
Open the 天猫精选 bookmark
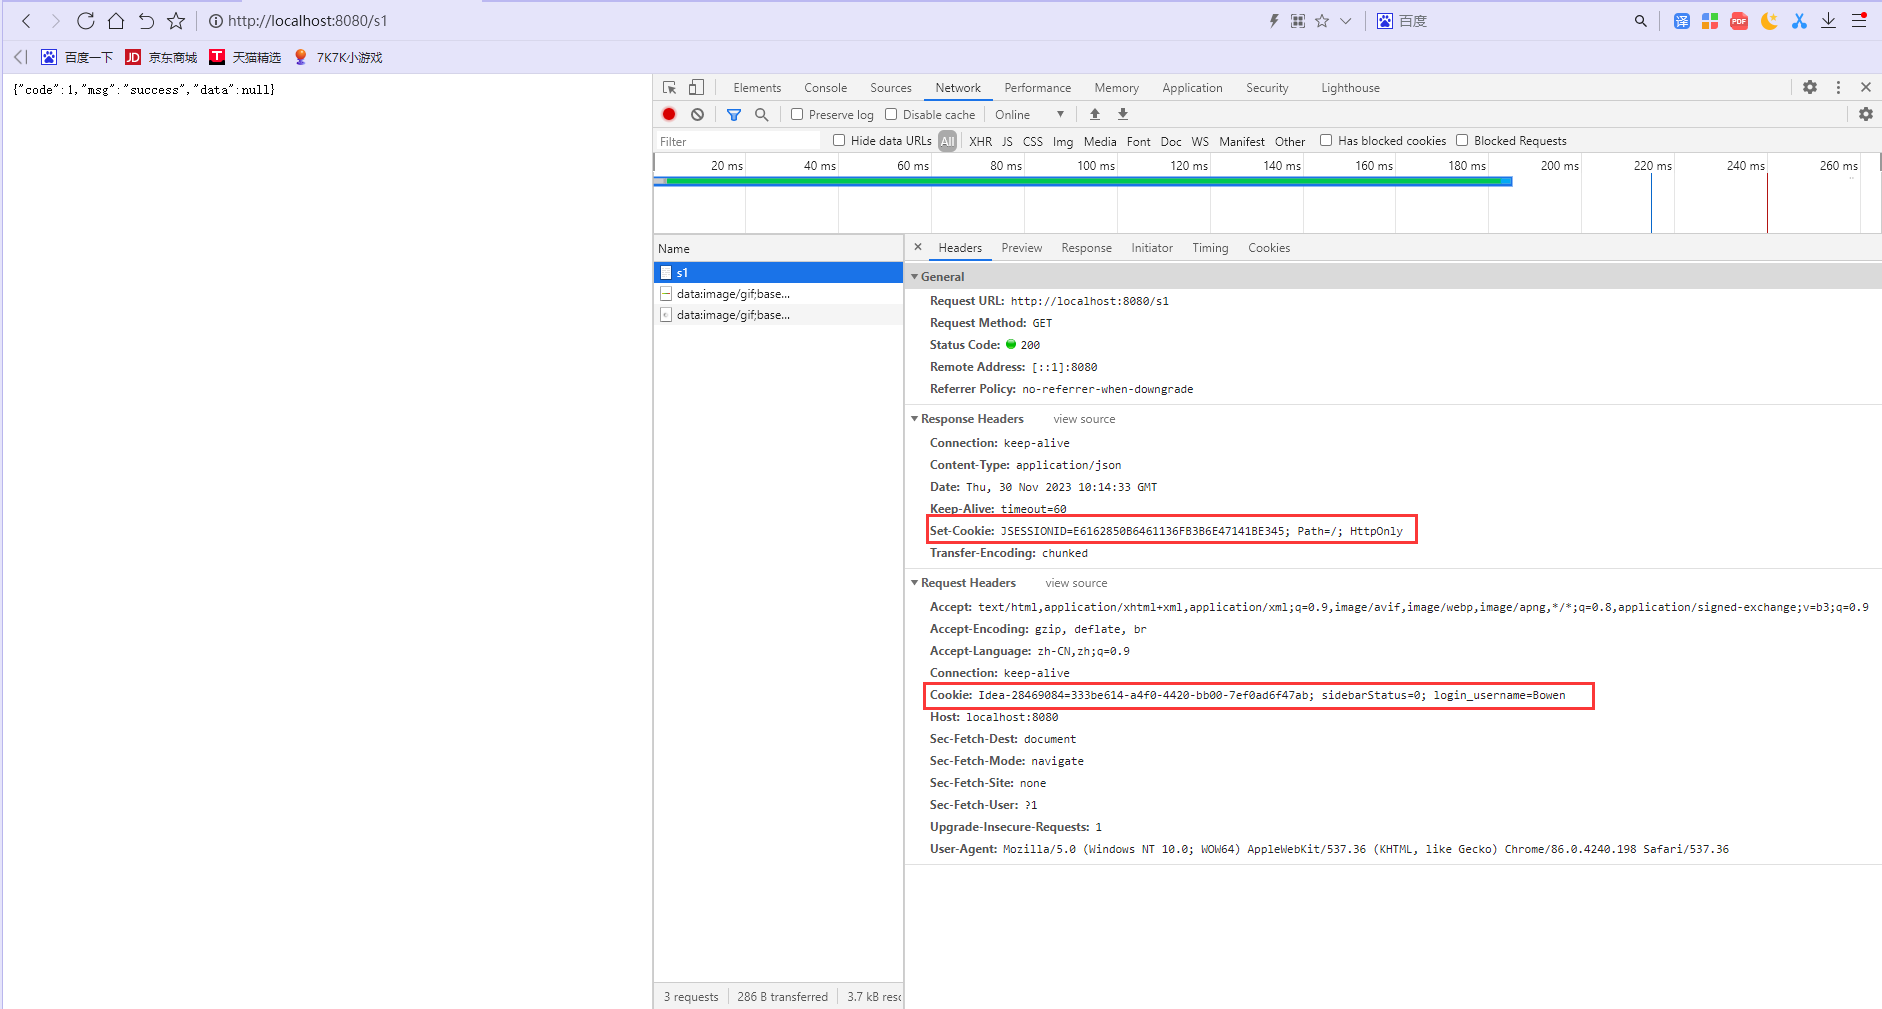click(x=245, y=57)
